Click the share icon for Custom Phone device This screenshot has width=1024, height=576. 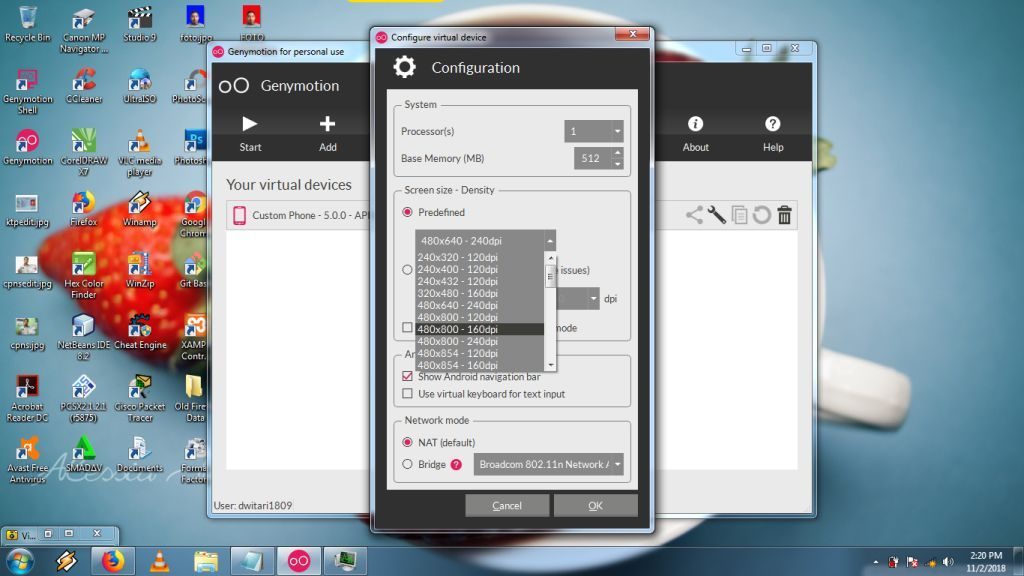point(694,215)
